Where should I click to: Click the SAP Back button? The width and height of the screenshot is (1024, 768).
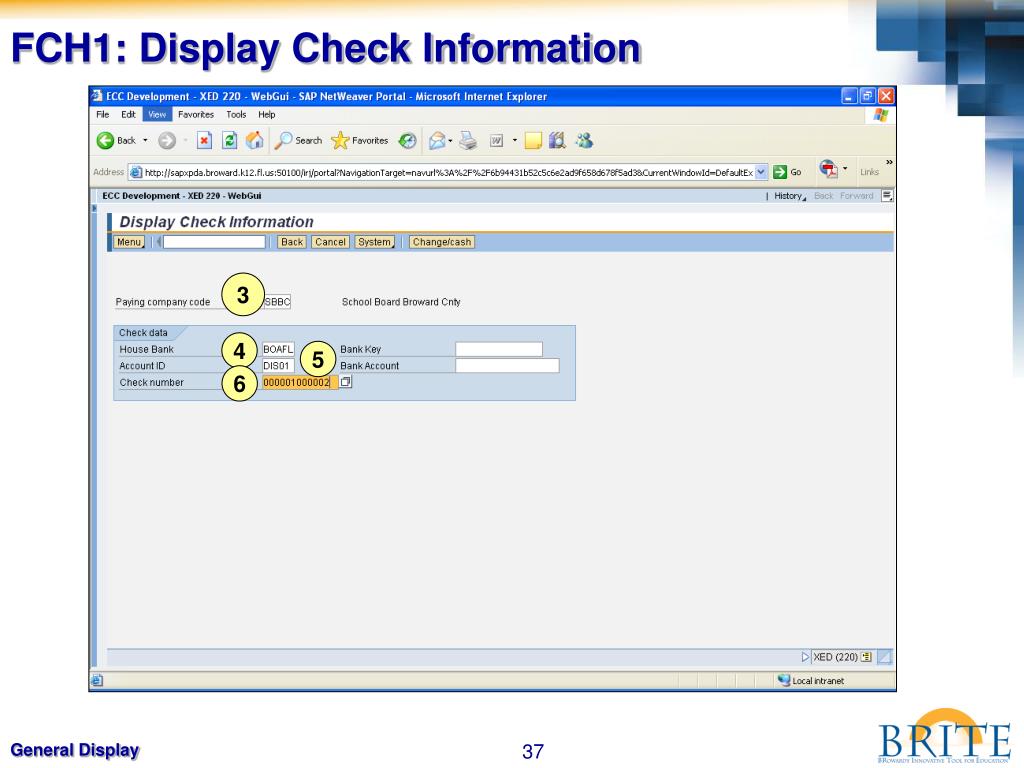click(x=292, y=242)
